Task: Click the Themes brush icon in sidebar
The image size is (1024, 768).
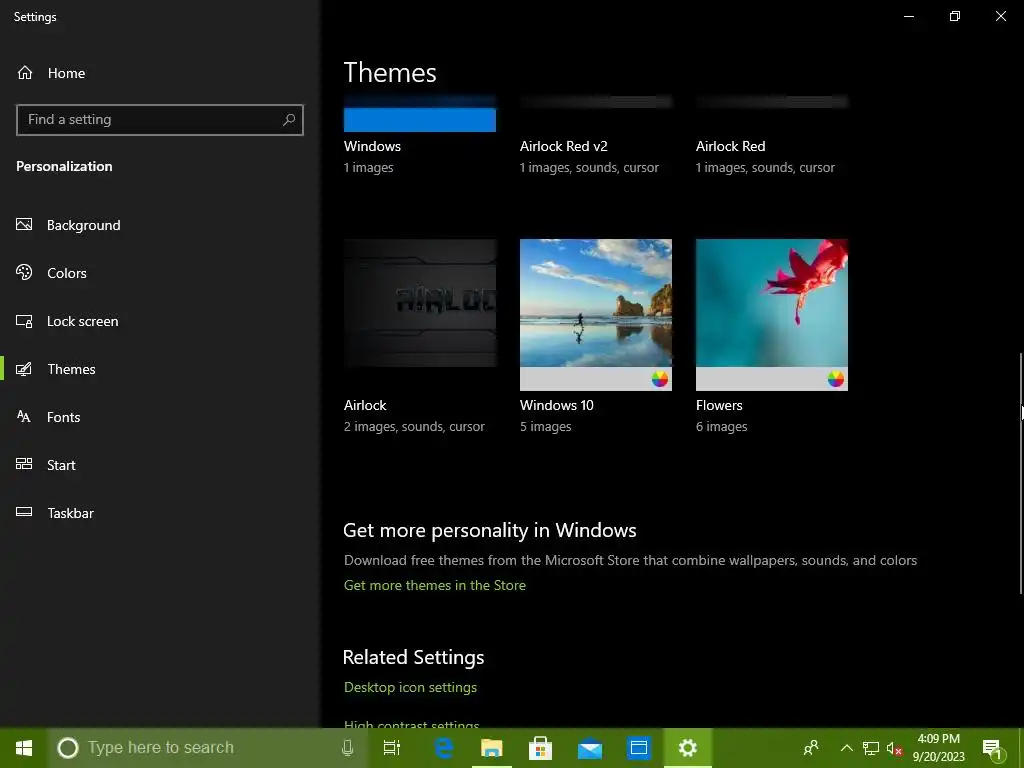Action: [24, 369]
